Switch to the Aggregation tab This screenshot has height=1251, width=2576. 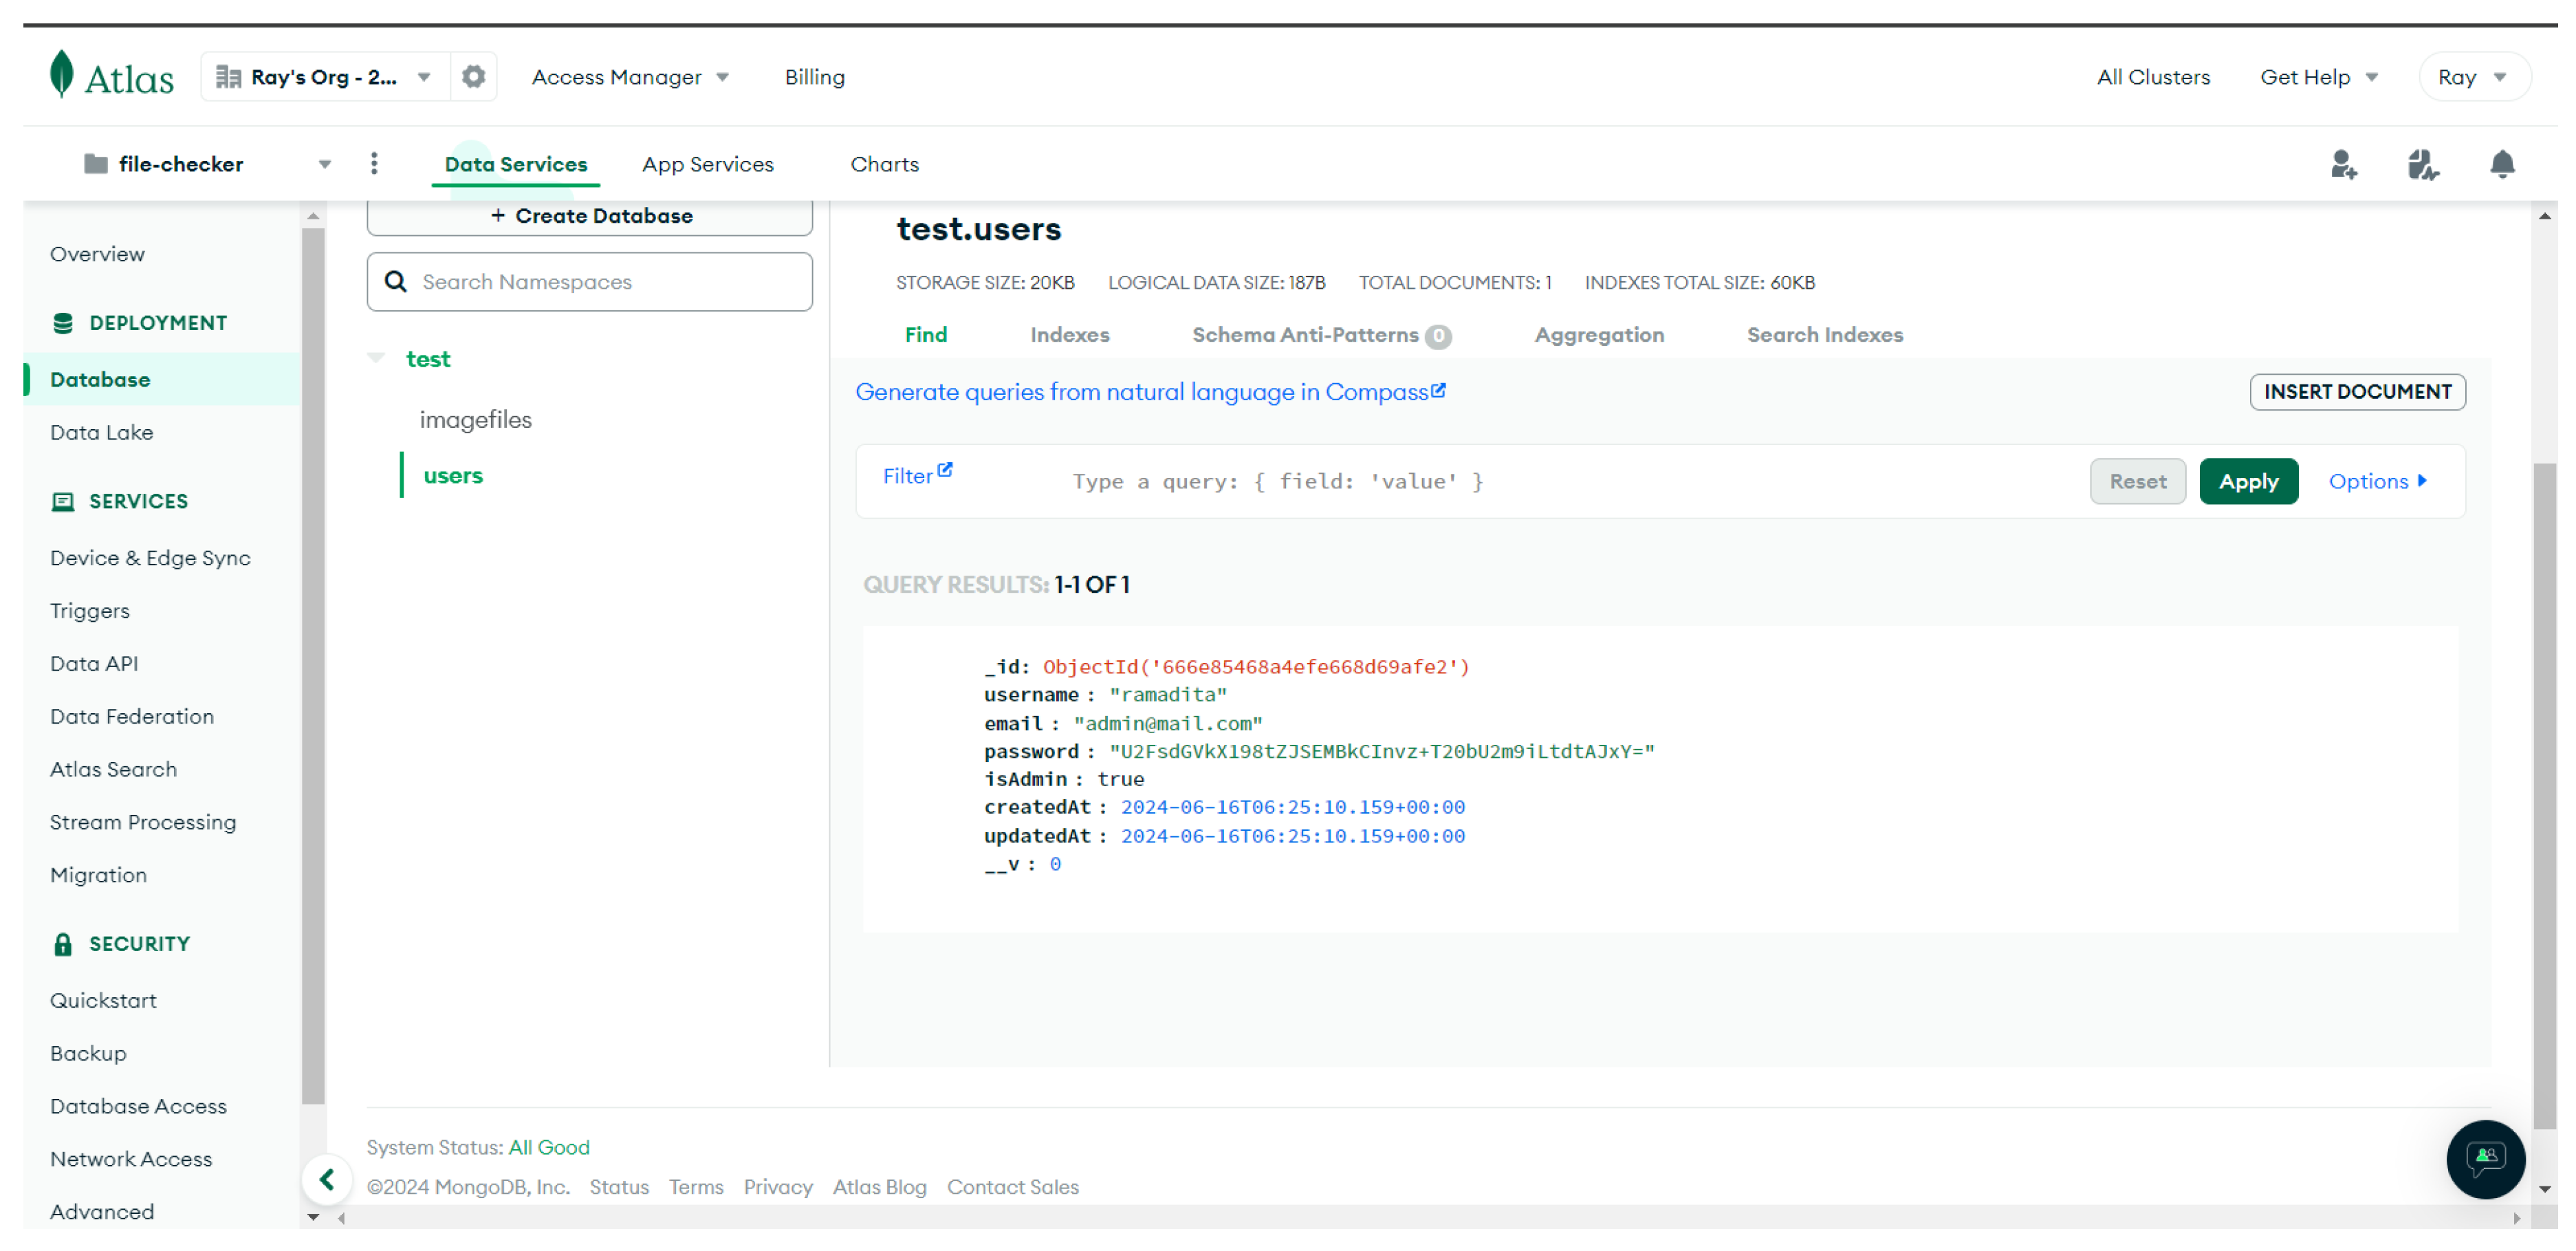(1598, 334)
